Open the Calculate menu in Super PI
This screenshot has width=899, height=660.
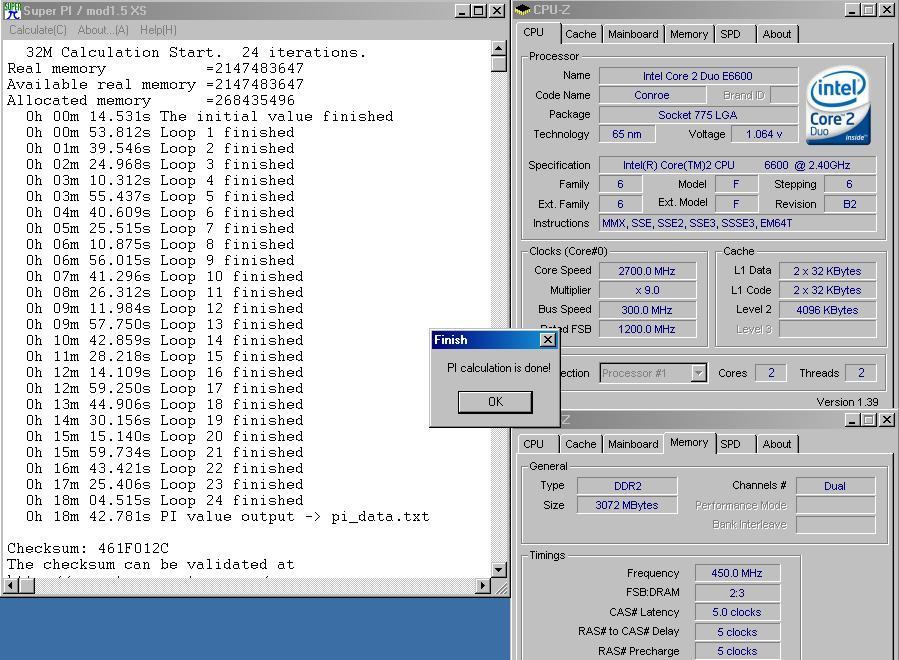click(x=38, y=30)
